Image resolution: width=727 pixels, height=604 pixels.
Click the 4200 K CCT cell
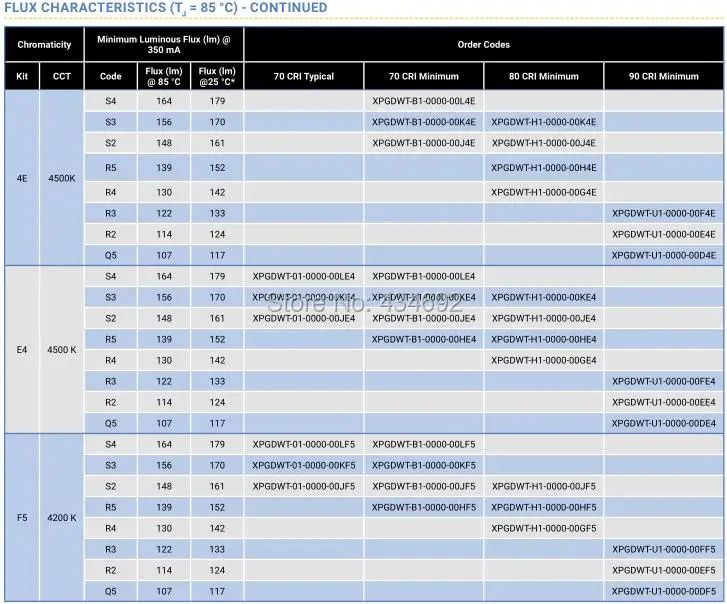[x=62, y=518]
